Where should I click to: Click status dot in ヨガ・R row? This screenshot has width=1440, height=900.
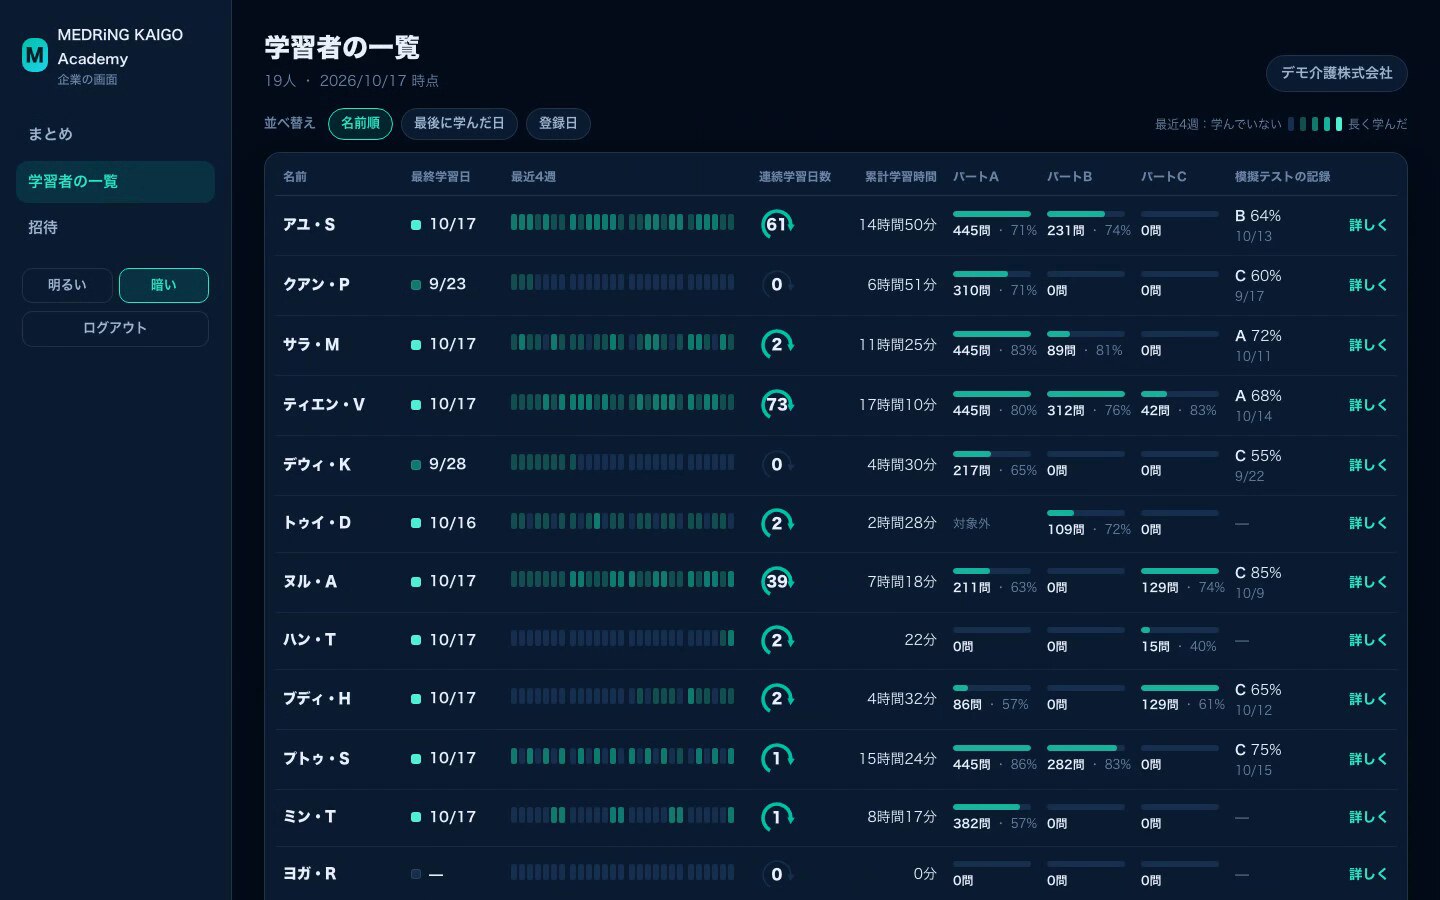pyautogui.click(x=416, y=874)
